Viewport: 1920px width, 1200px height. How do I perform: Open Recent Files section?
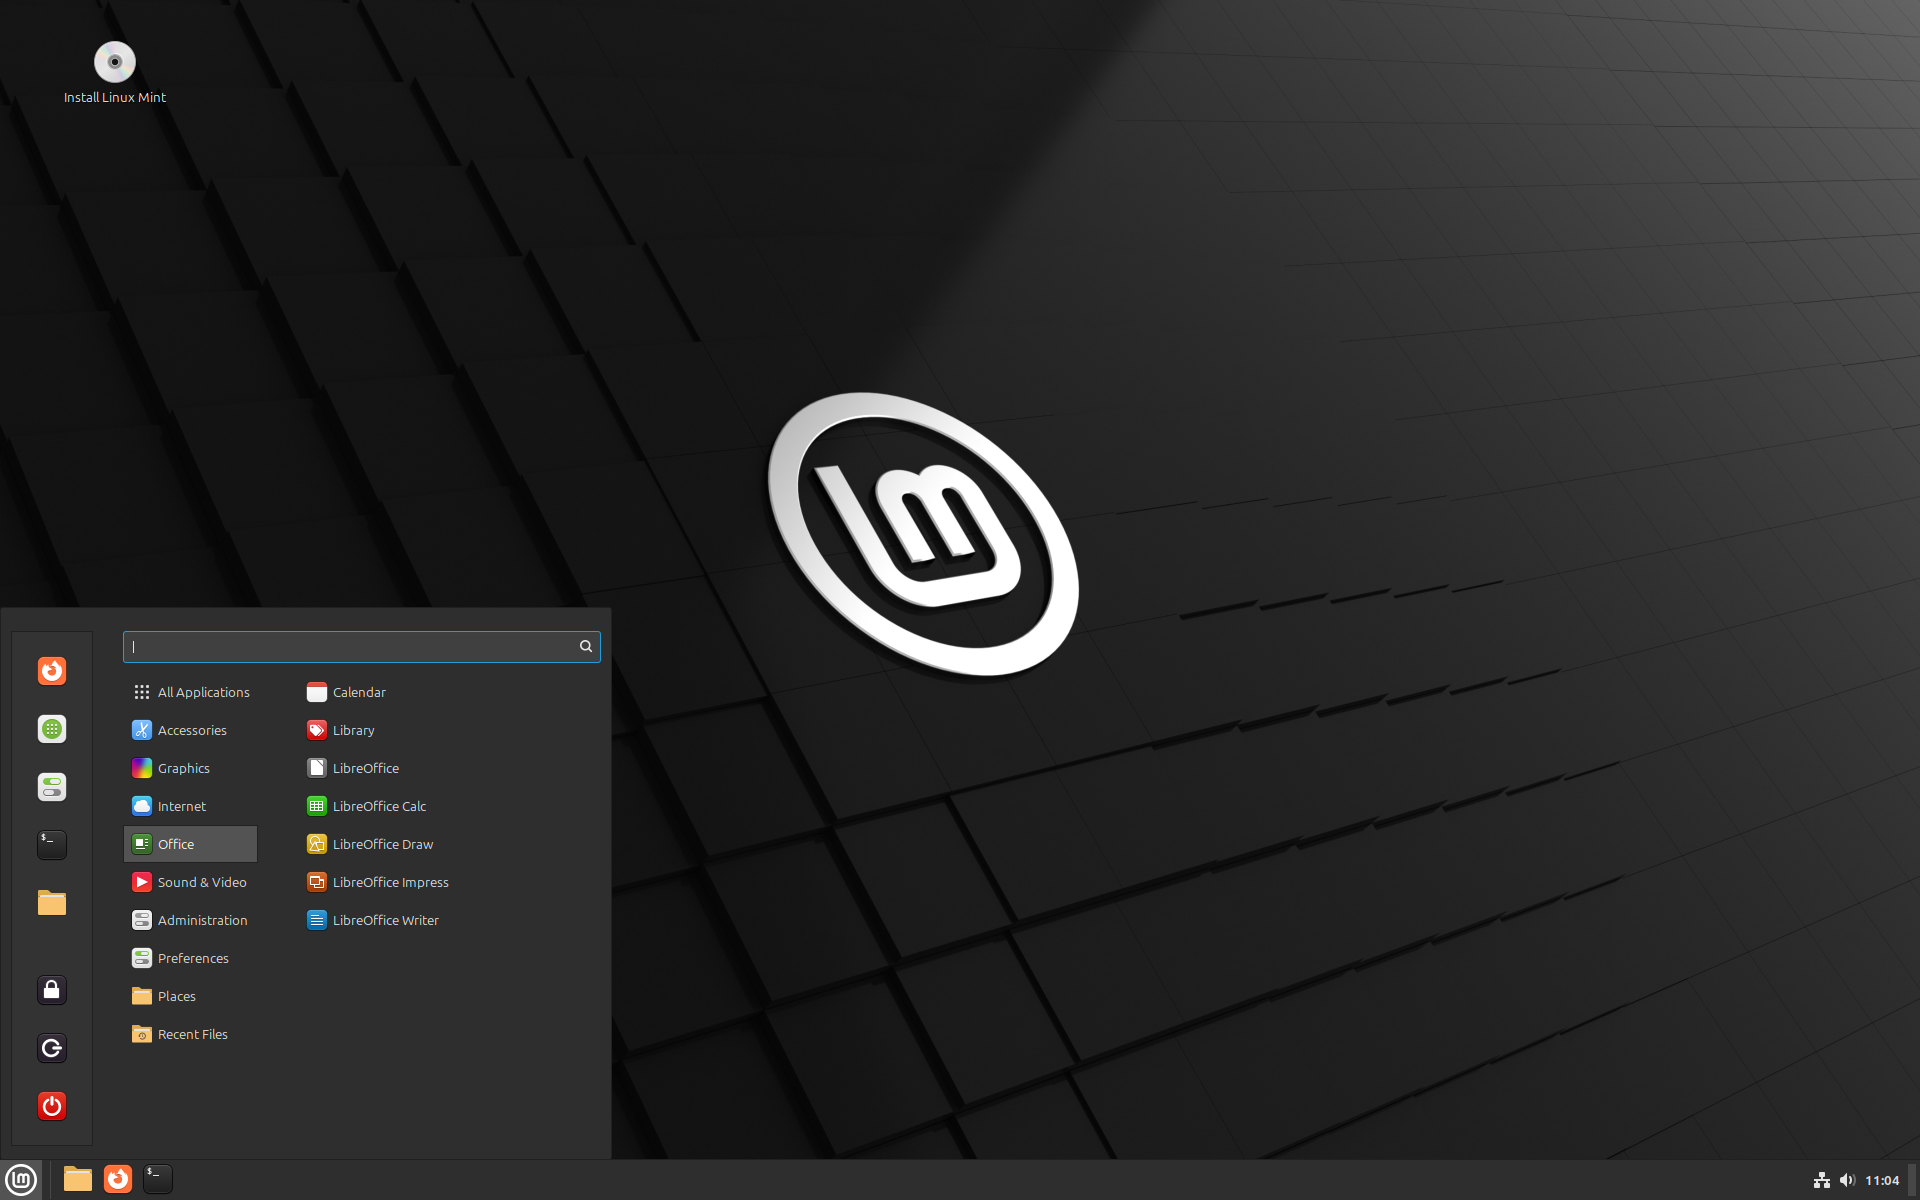[192, 1033]
